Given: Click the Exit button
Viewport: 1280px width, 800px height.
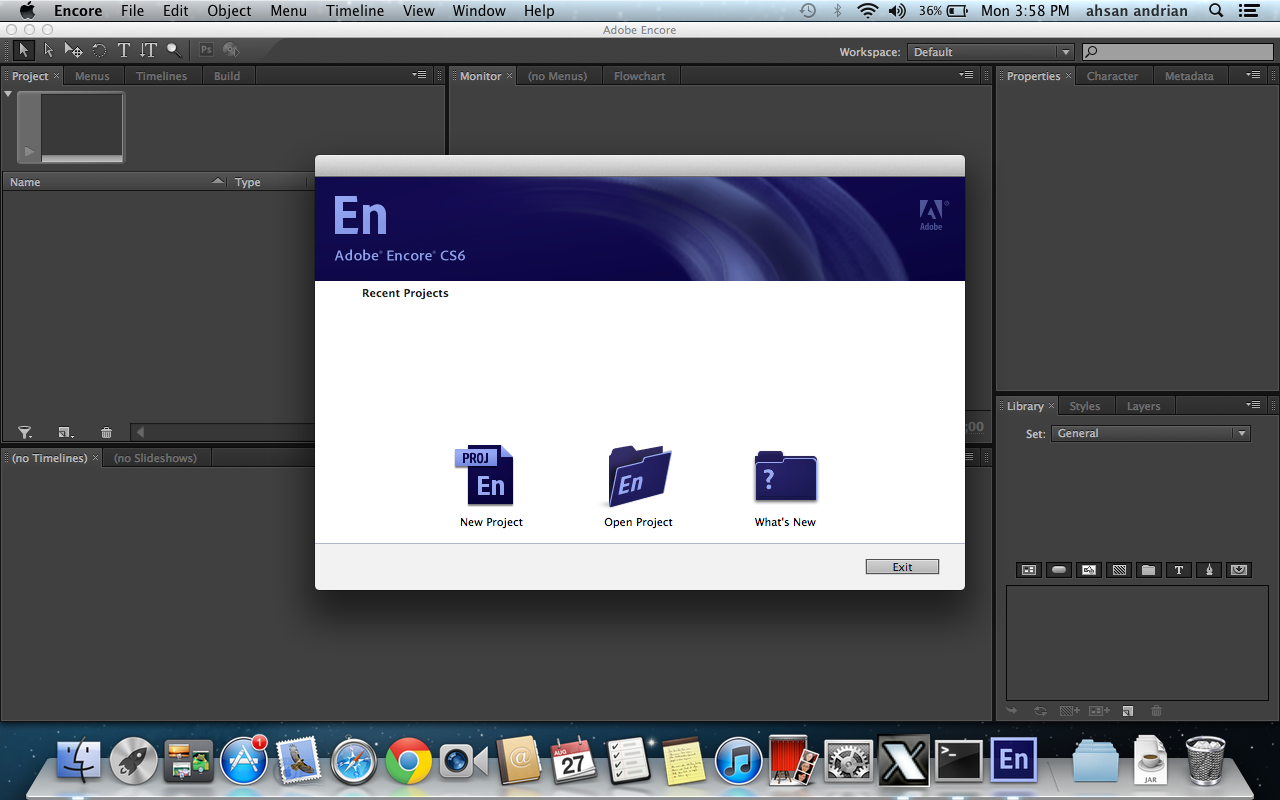Looking at the screenshot, I should pos(902,567).
